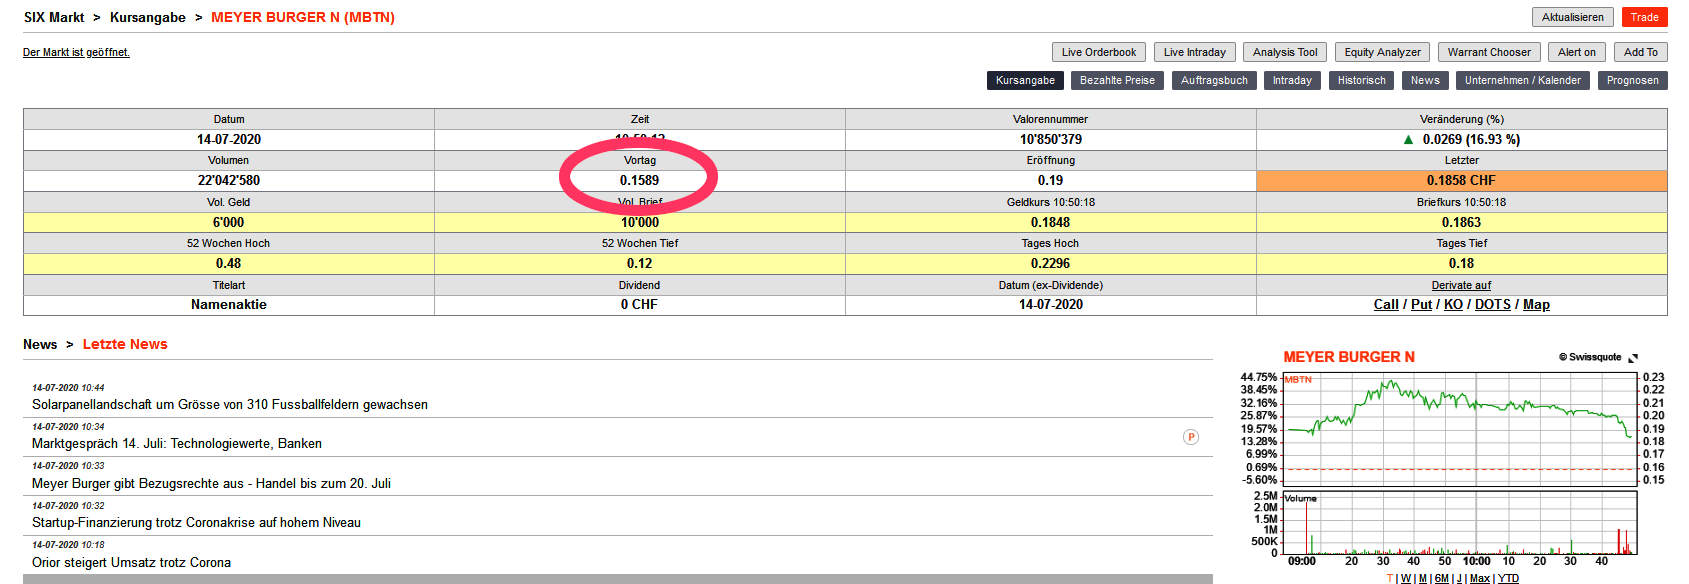Select the J (yearly) chart period
The width and height of the screenshot is (1689, 584).
(1459, 578)
